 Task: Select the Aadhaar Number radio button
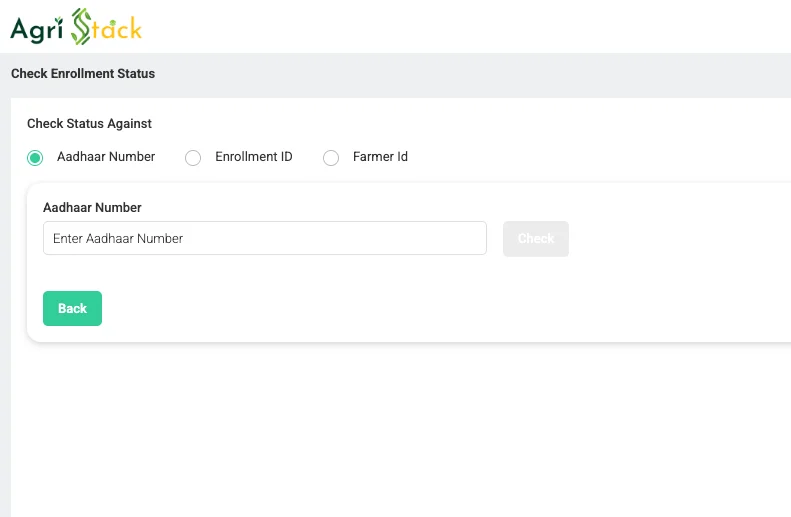pos(35,158)
